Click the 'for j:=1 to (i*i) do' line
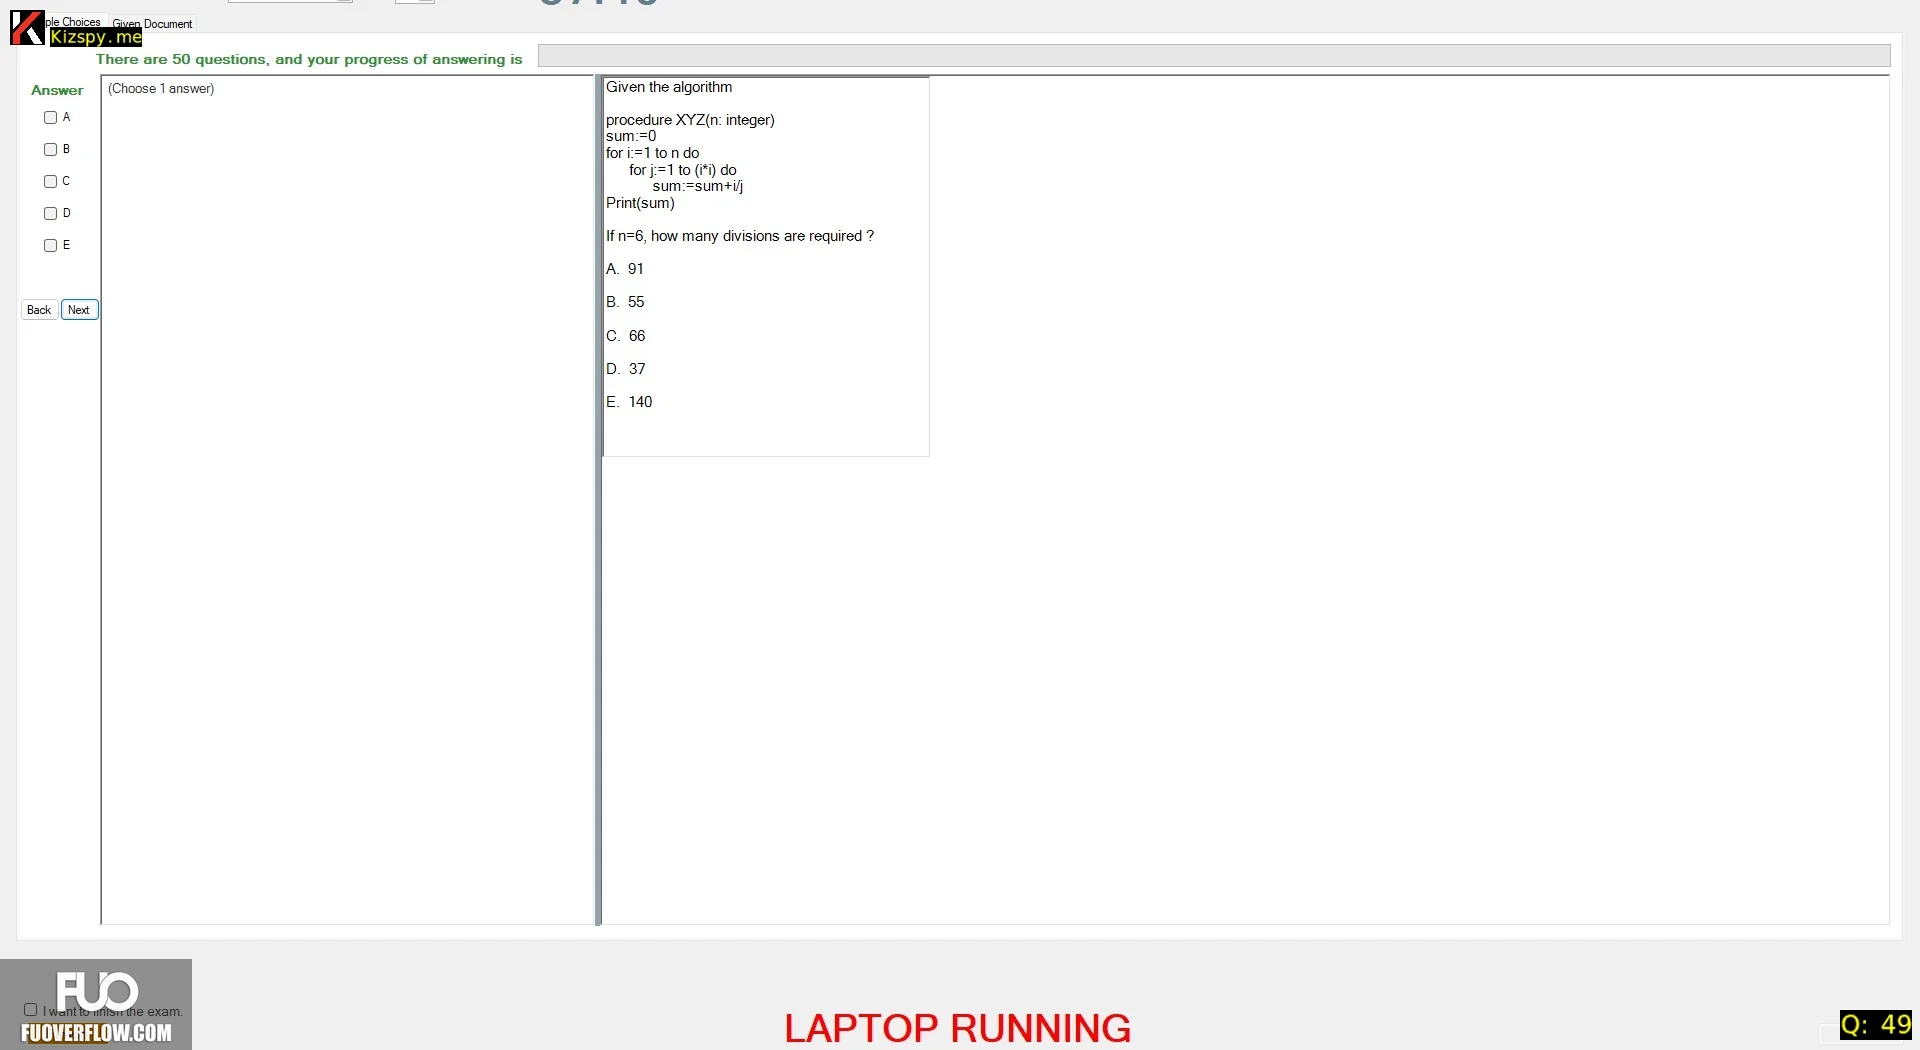Image resolution: width=1920 pixels, height=1050 pixels. tap(683, 170)
